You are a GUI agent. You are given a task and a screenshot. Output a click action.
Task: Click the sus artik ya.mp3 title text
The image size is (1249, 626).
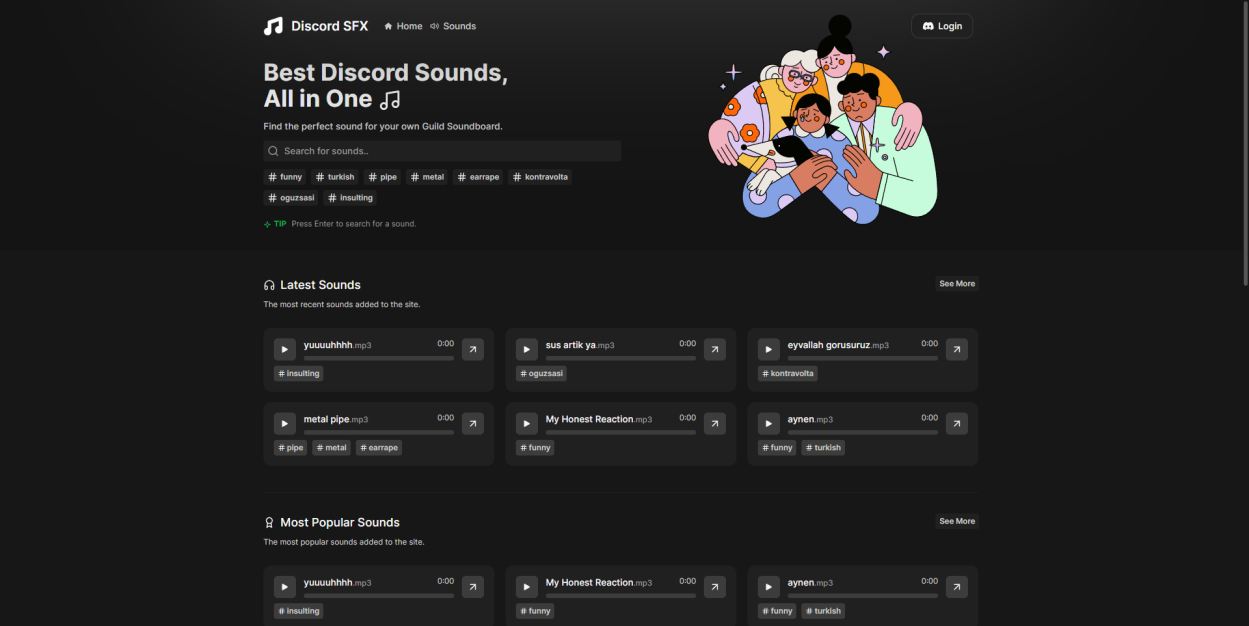pos(580,345)
